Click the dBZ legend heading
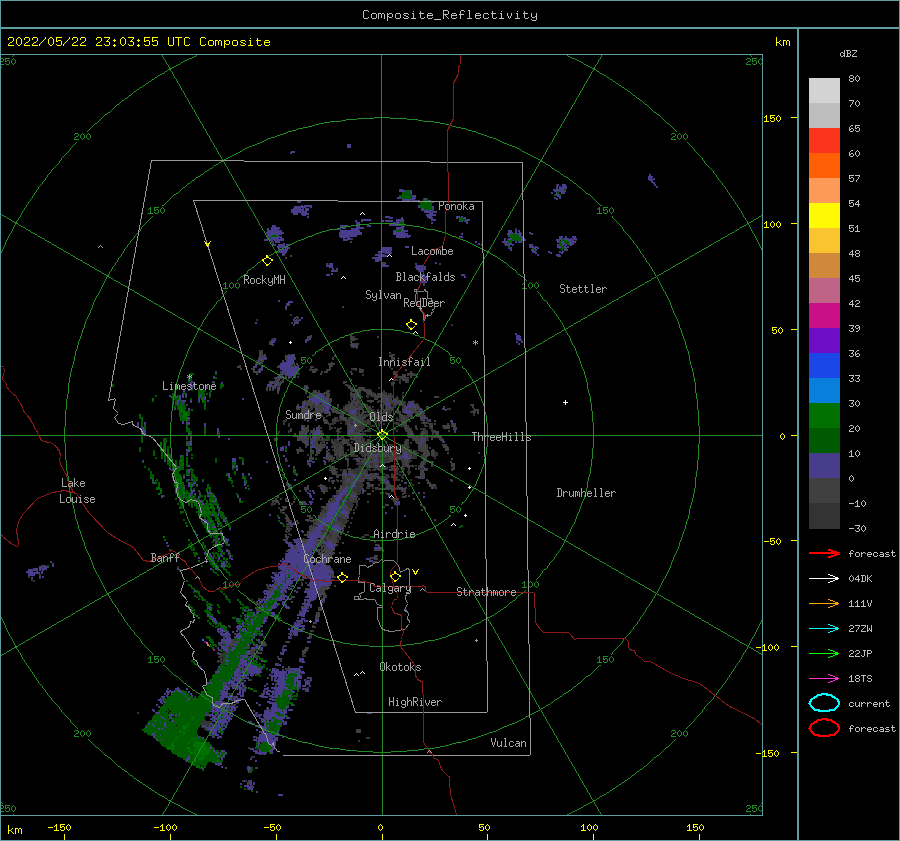The height and width of the screenshot is (841, 900). pyautogui.click(x=848, y=54)
